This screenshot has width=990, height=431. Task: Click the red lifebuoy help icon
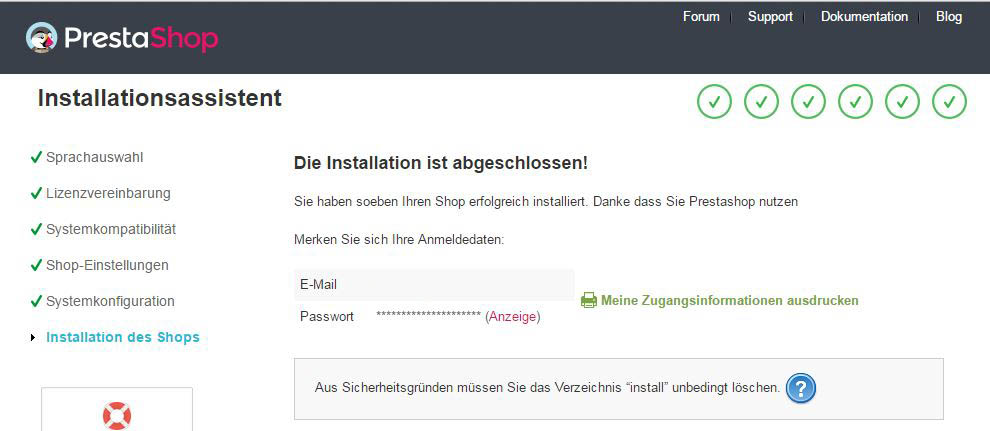tap(117, 416)
